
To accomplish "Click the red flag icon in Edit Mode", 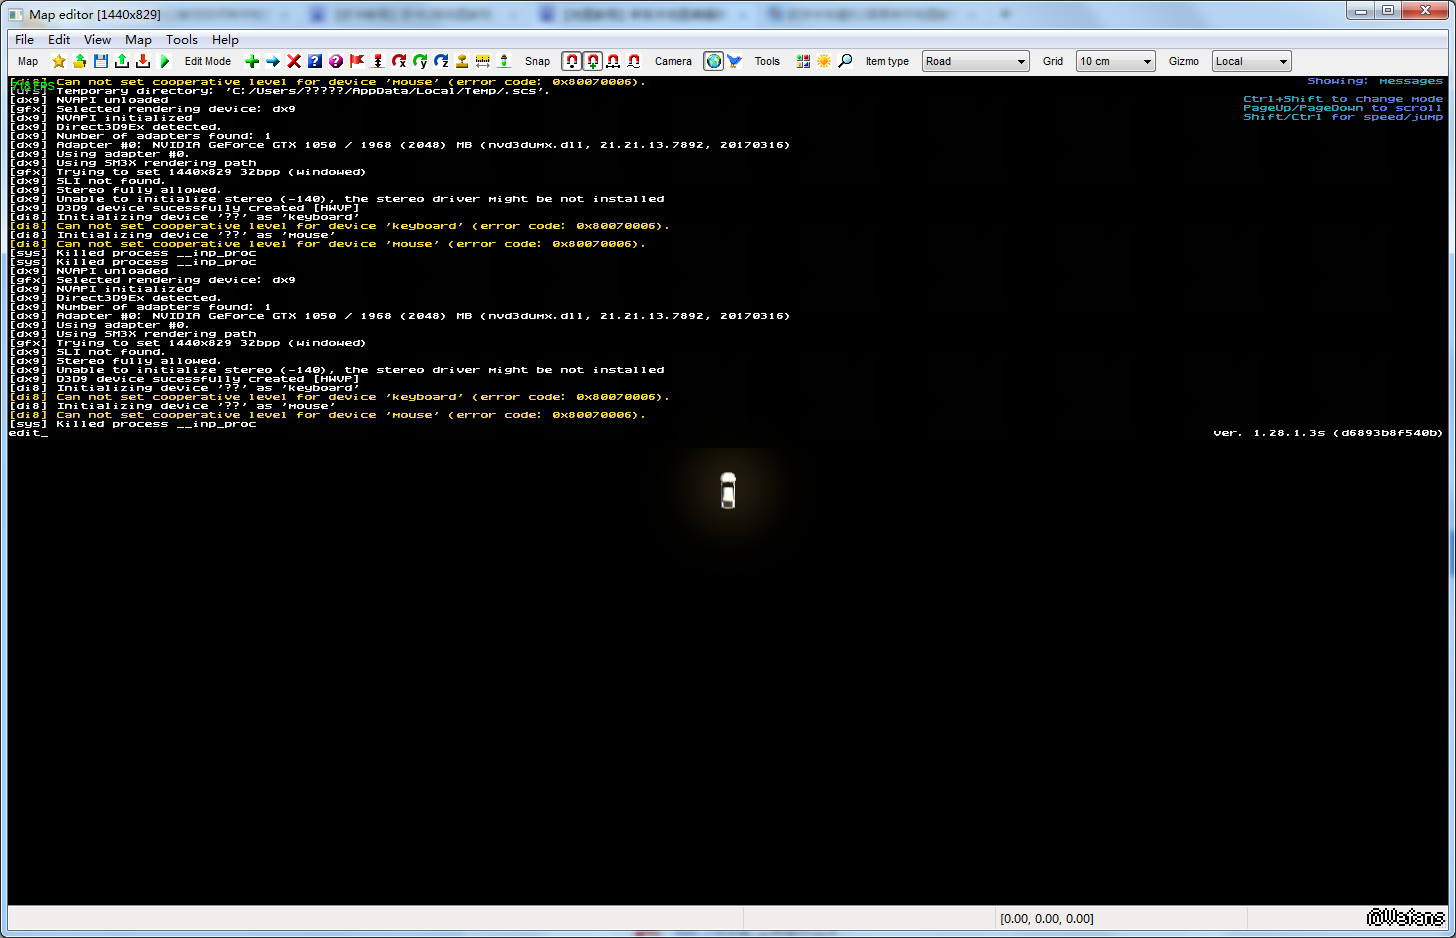I will click(x=357, y=61).
